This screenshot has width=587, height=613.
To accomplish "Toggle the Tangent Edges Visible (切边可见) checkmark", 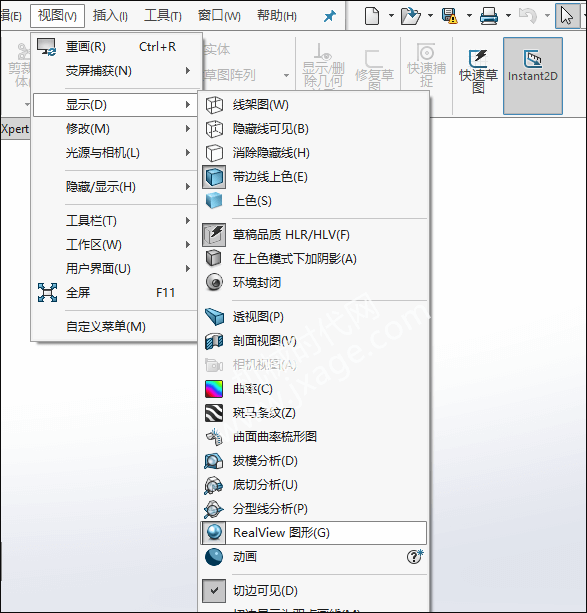I will coord(214,591).
